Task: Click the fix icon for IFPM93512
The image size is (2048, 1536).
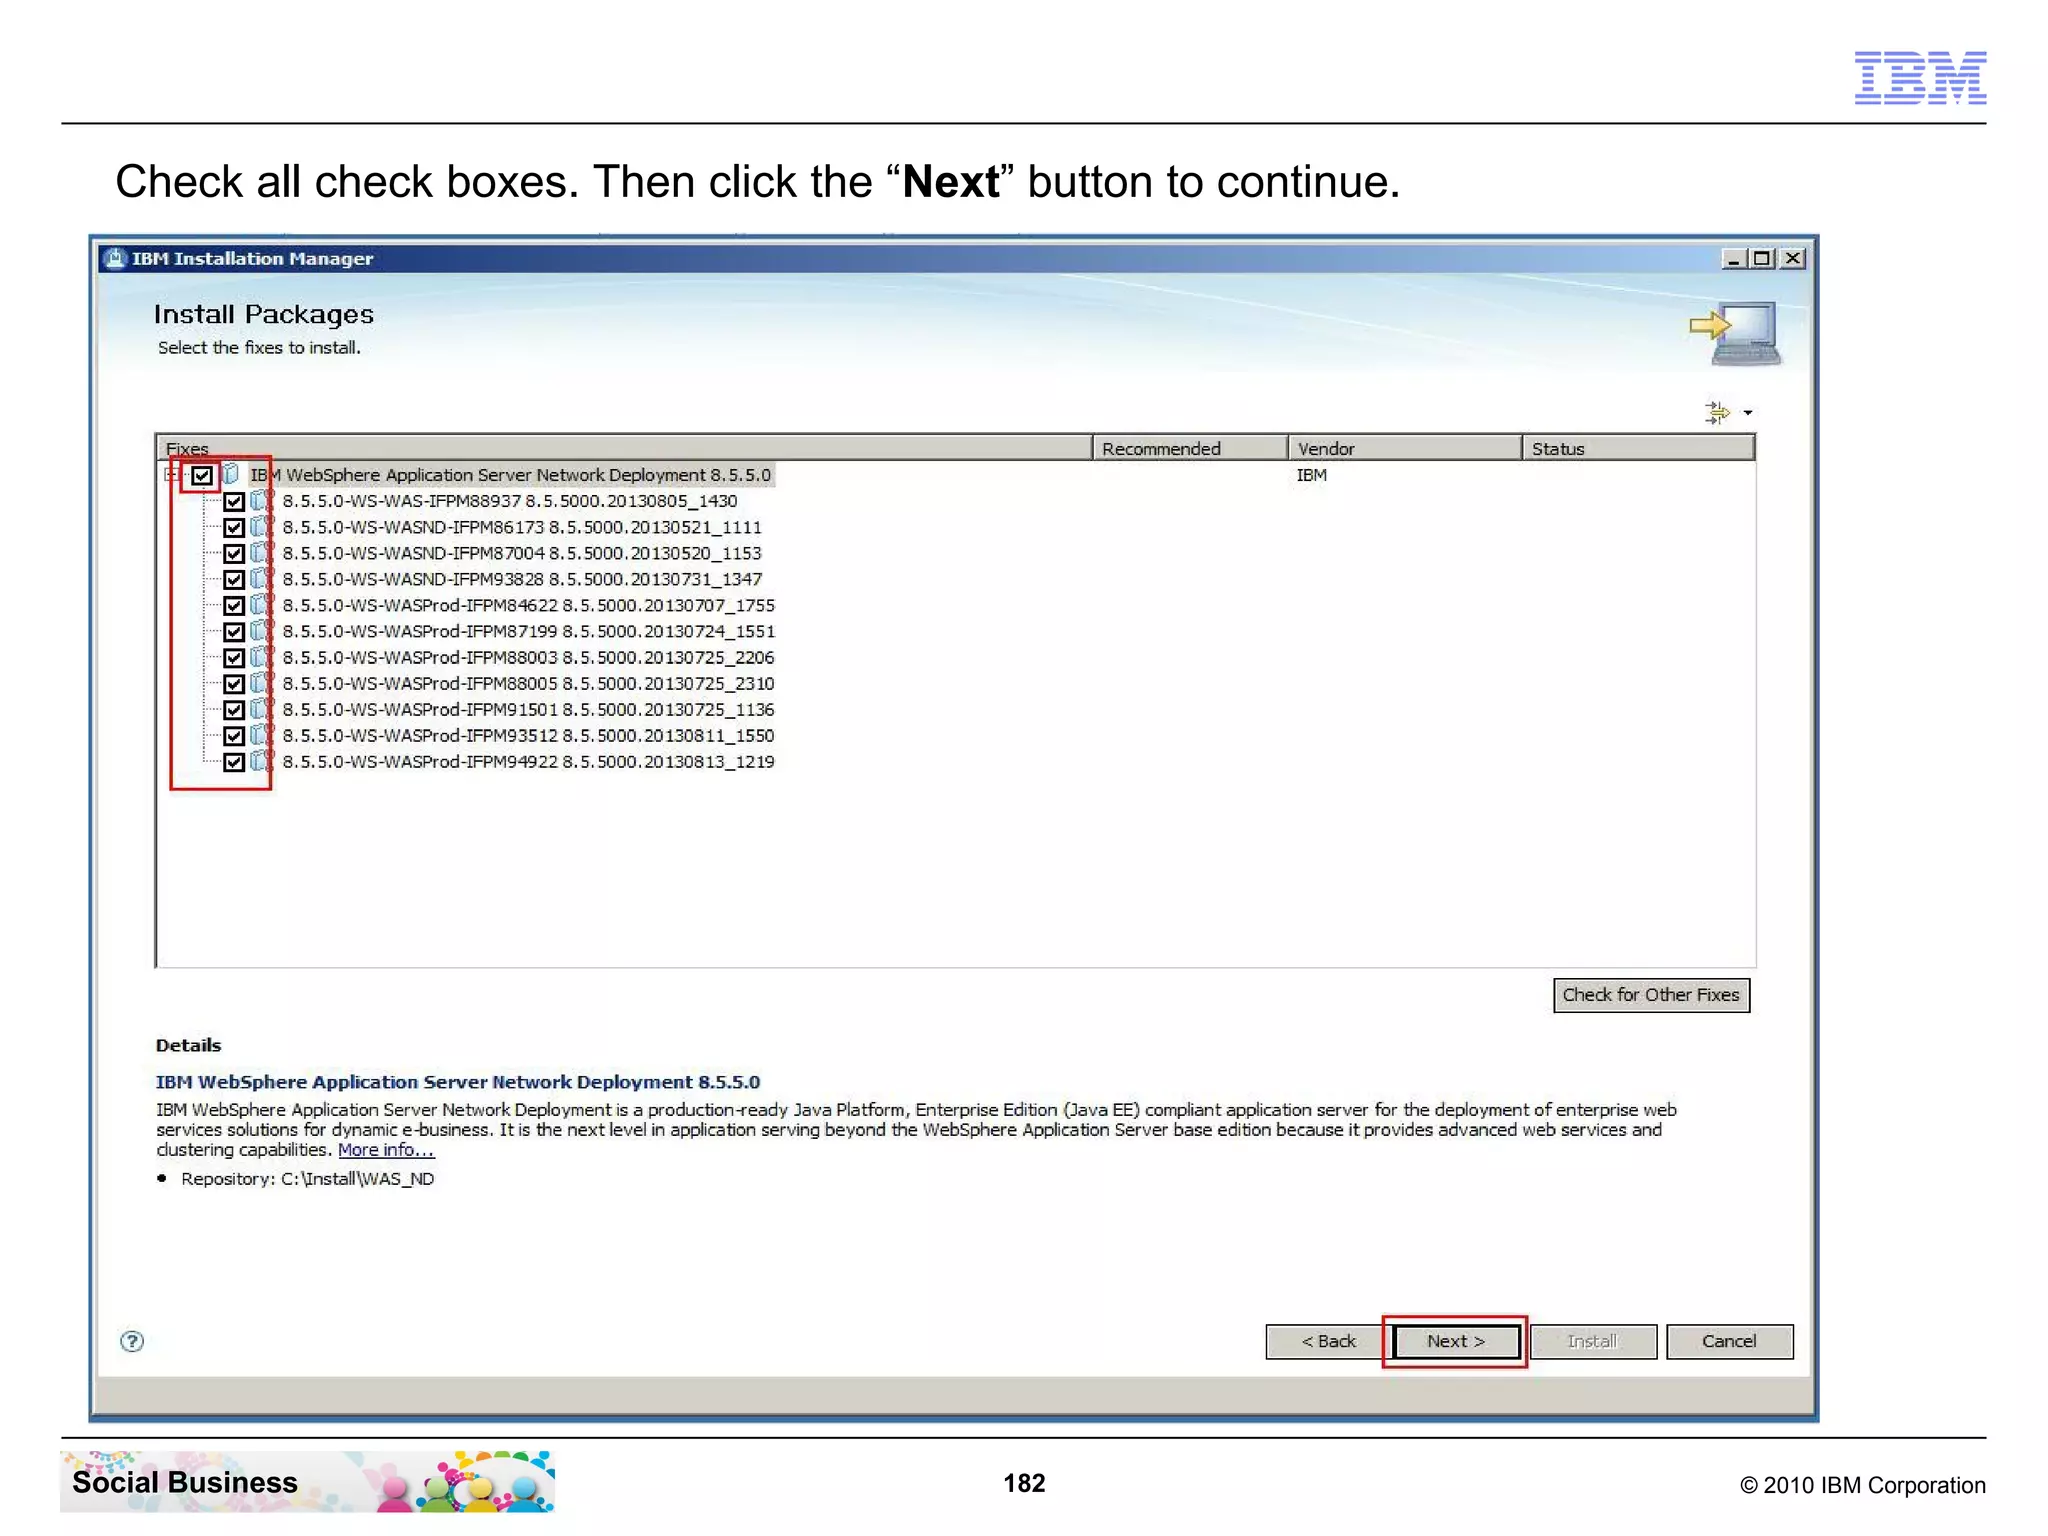Action: tap(261, 735)
